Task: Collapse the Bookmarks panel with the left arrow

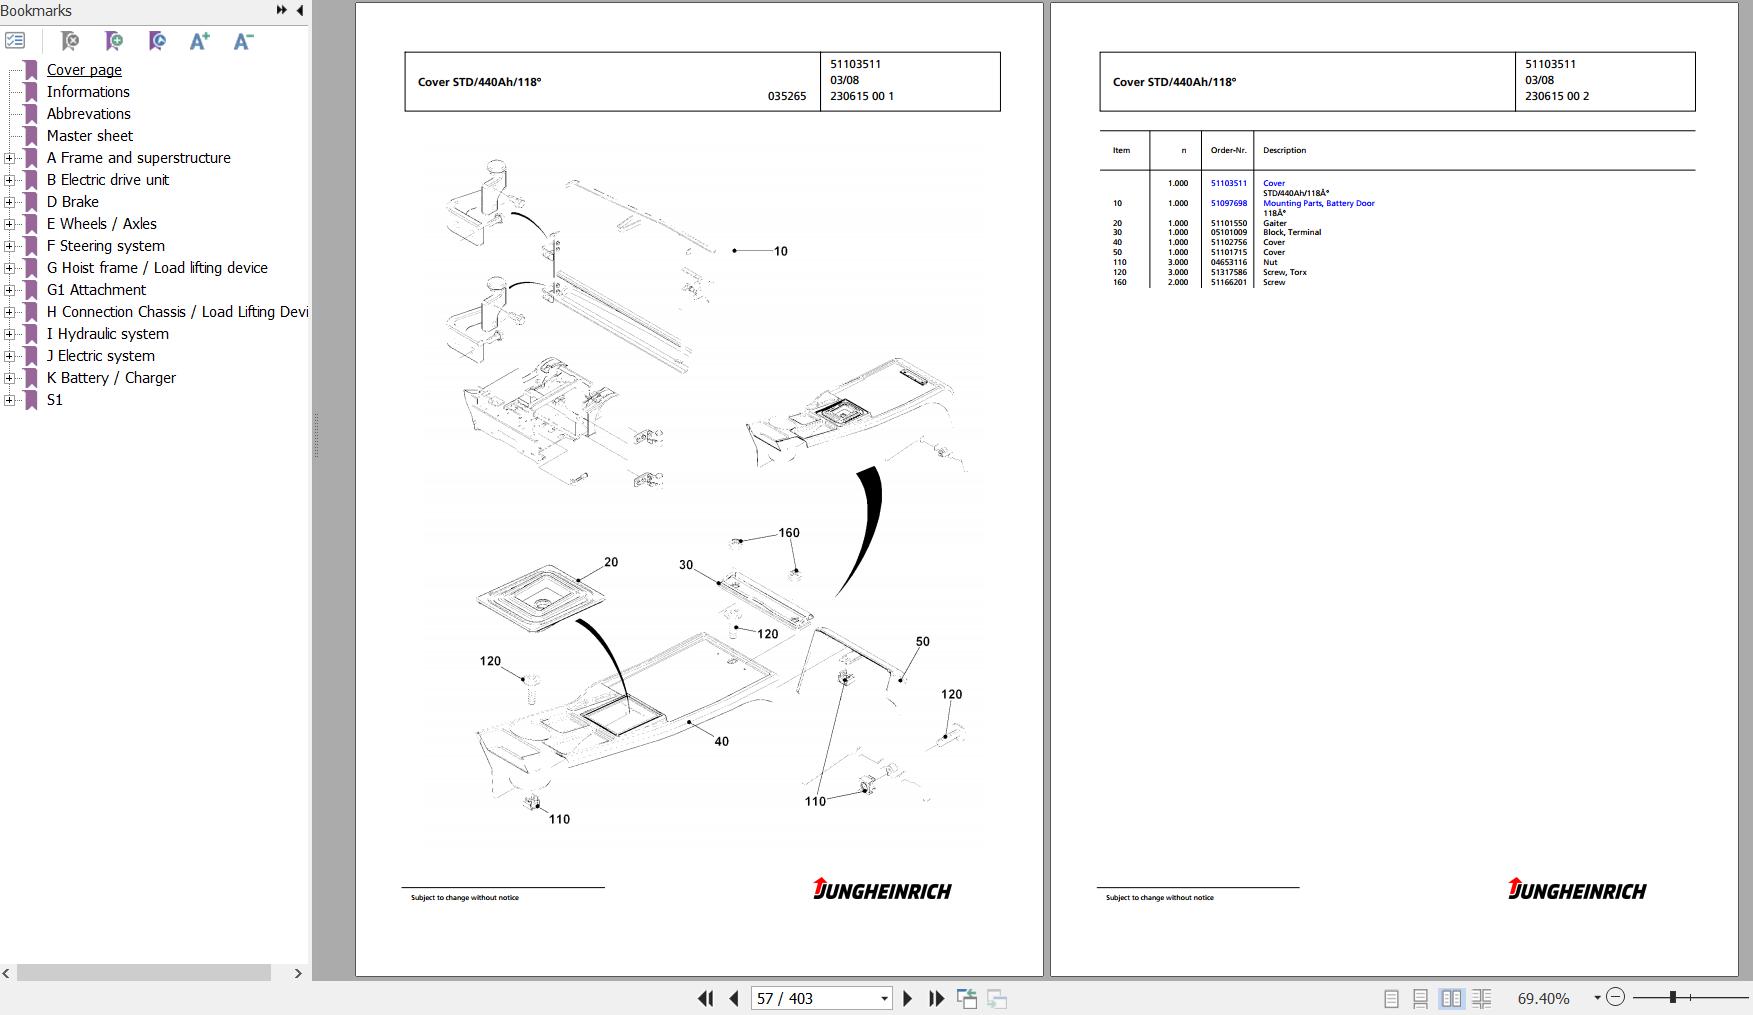Action: (300, 10)
